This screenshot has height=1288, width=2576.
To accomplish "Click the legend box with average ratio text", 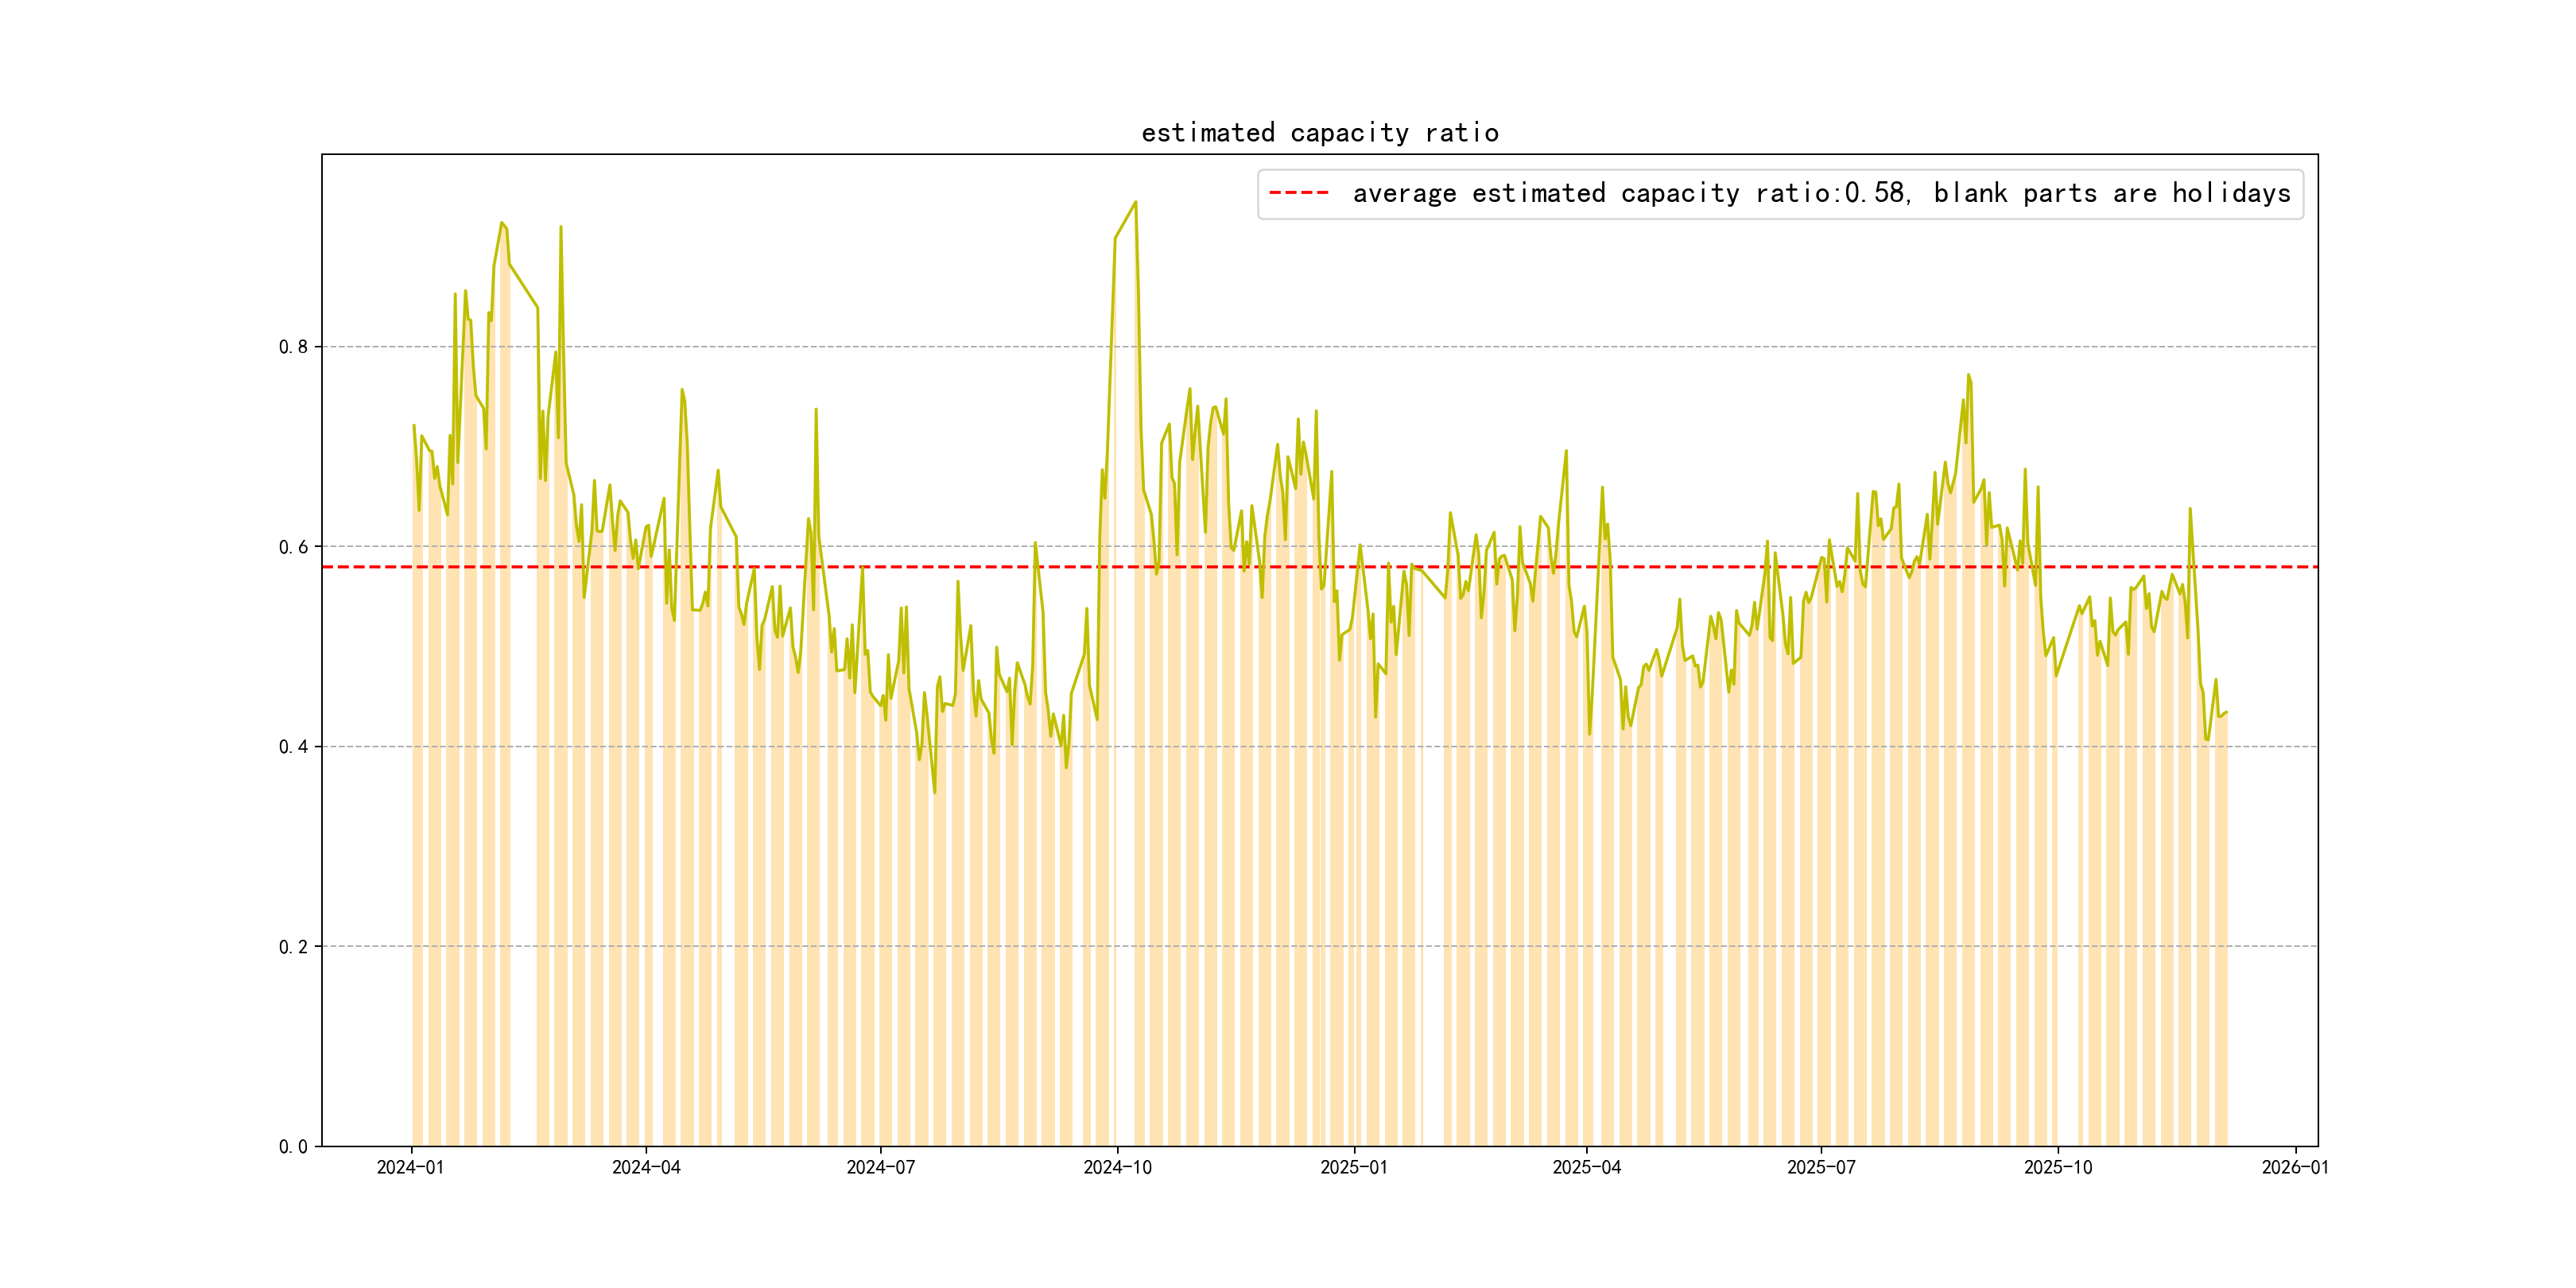I will coord(1780,193).
